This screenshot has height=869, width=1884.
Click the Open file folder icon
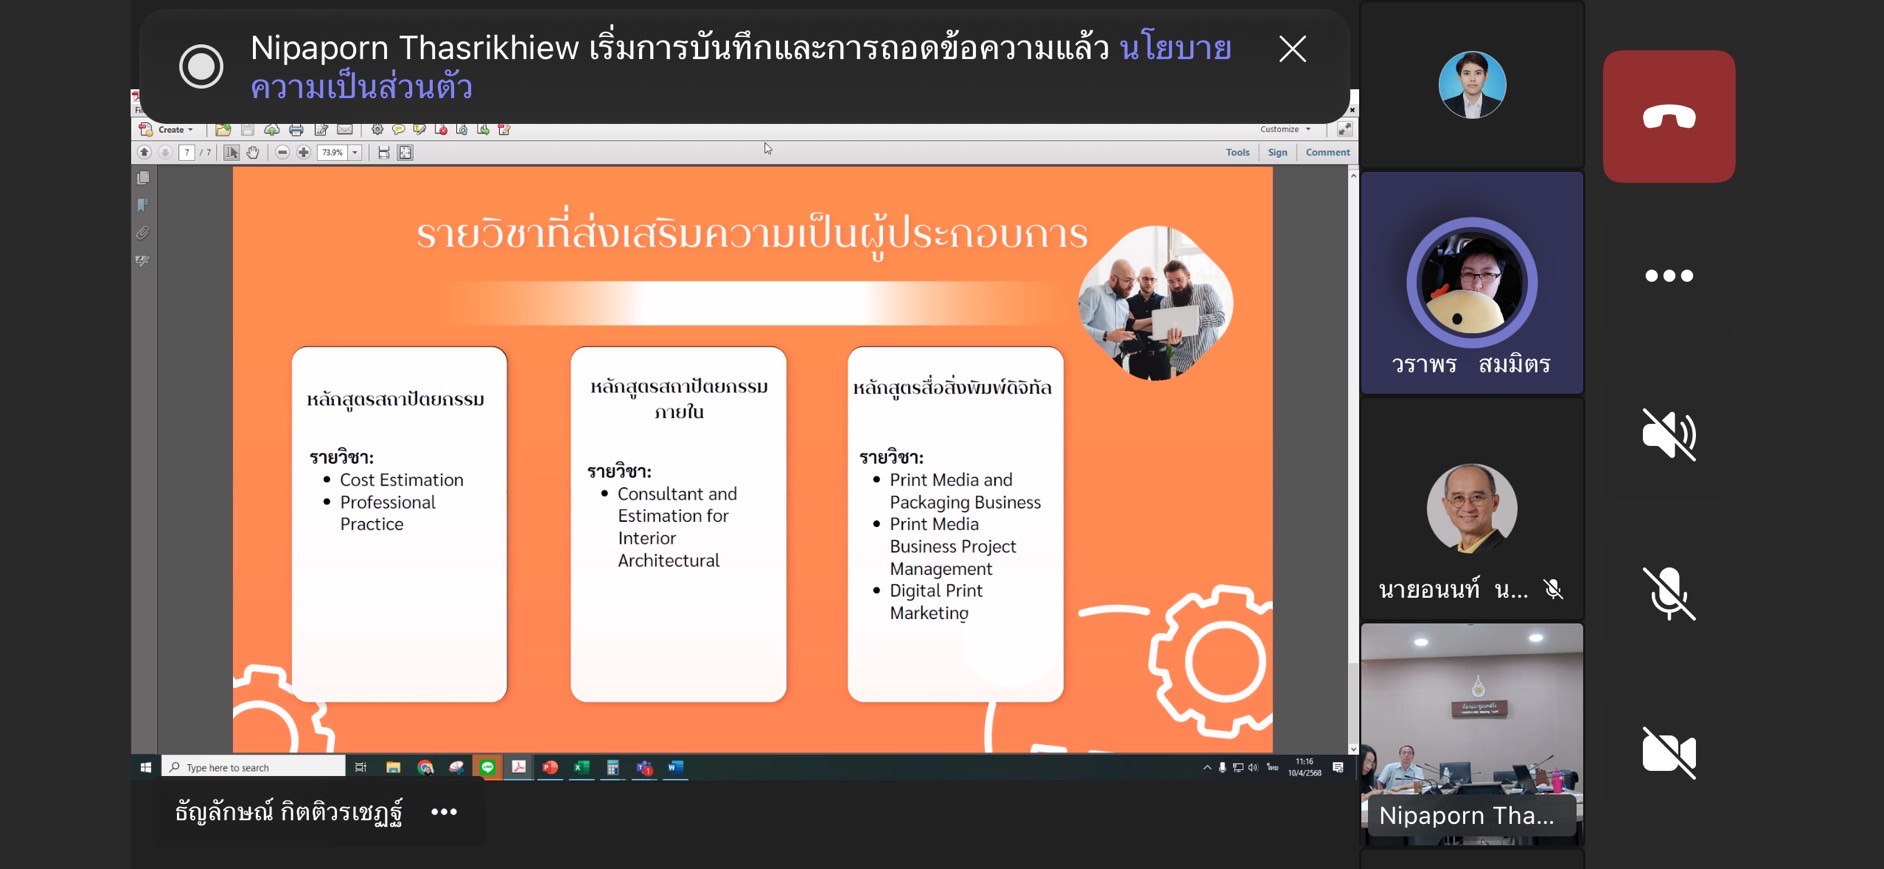tap(223, 130)
